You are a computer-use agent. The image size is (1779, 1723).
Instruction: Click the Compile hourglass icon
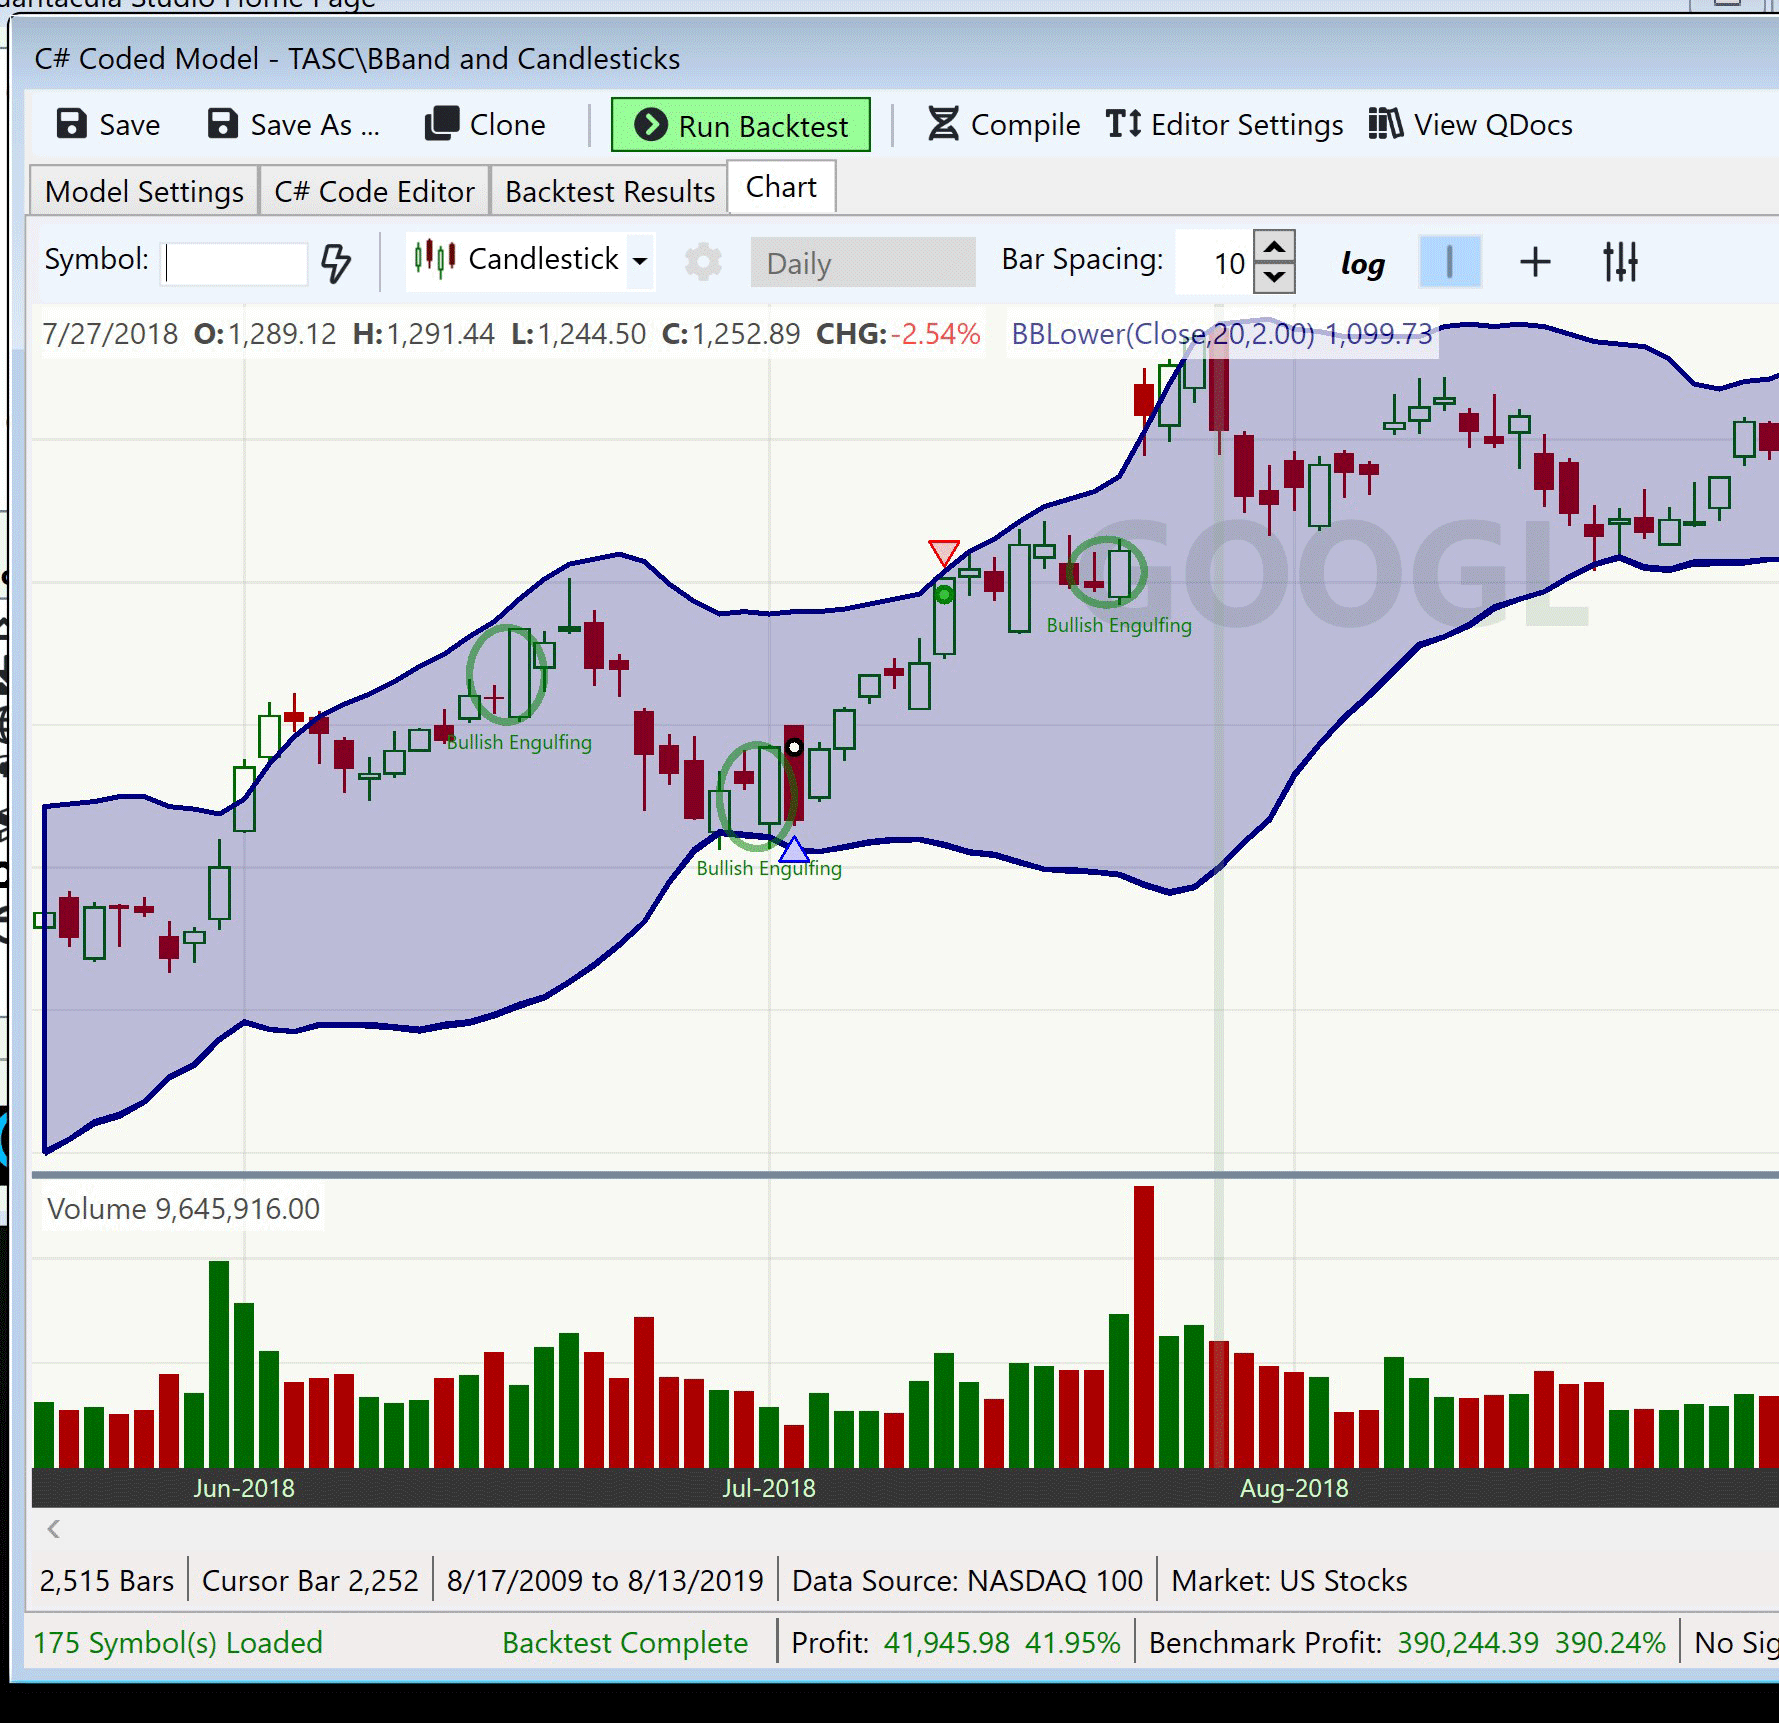[942, 125]
